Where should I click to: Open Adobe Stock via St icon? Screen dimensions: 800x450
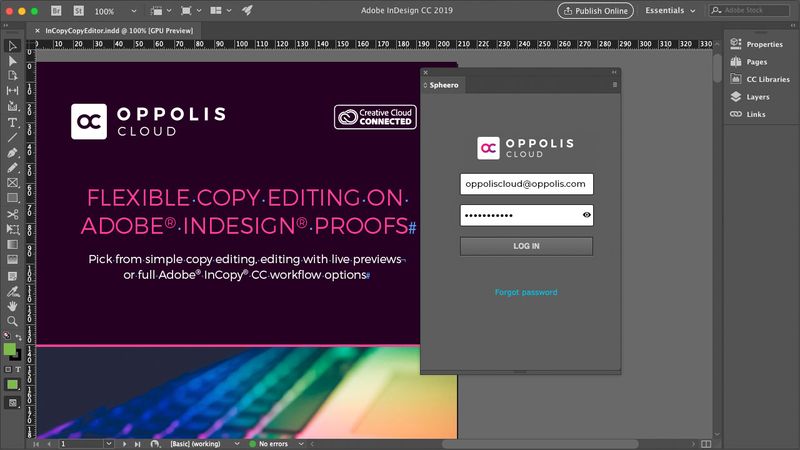tap(78, 10)
